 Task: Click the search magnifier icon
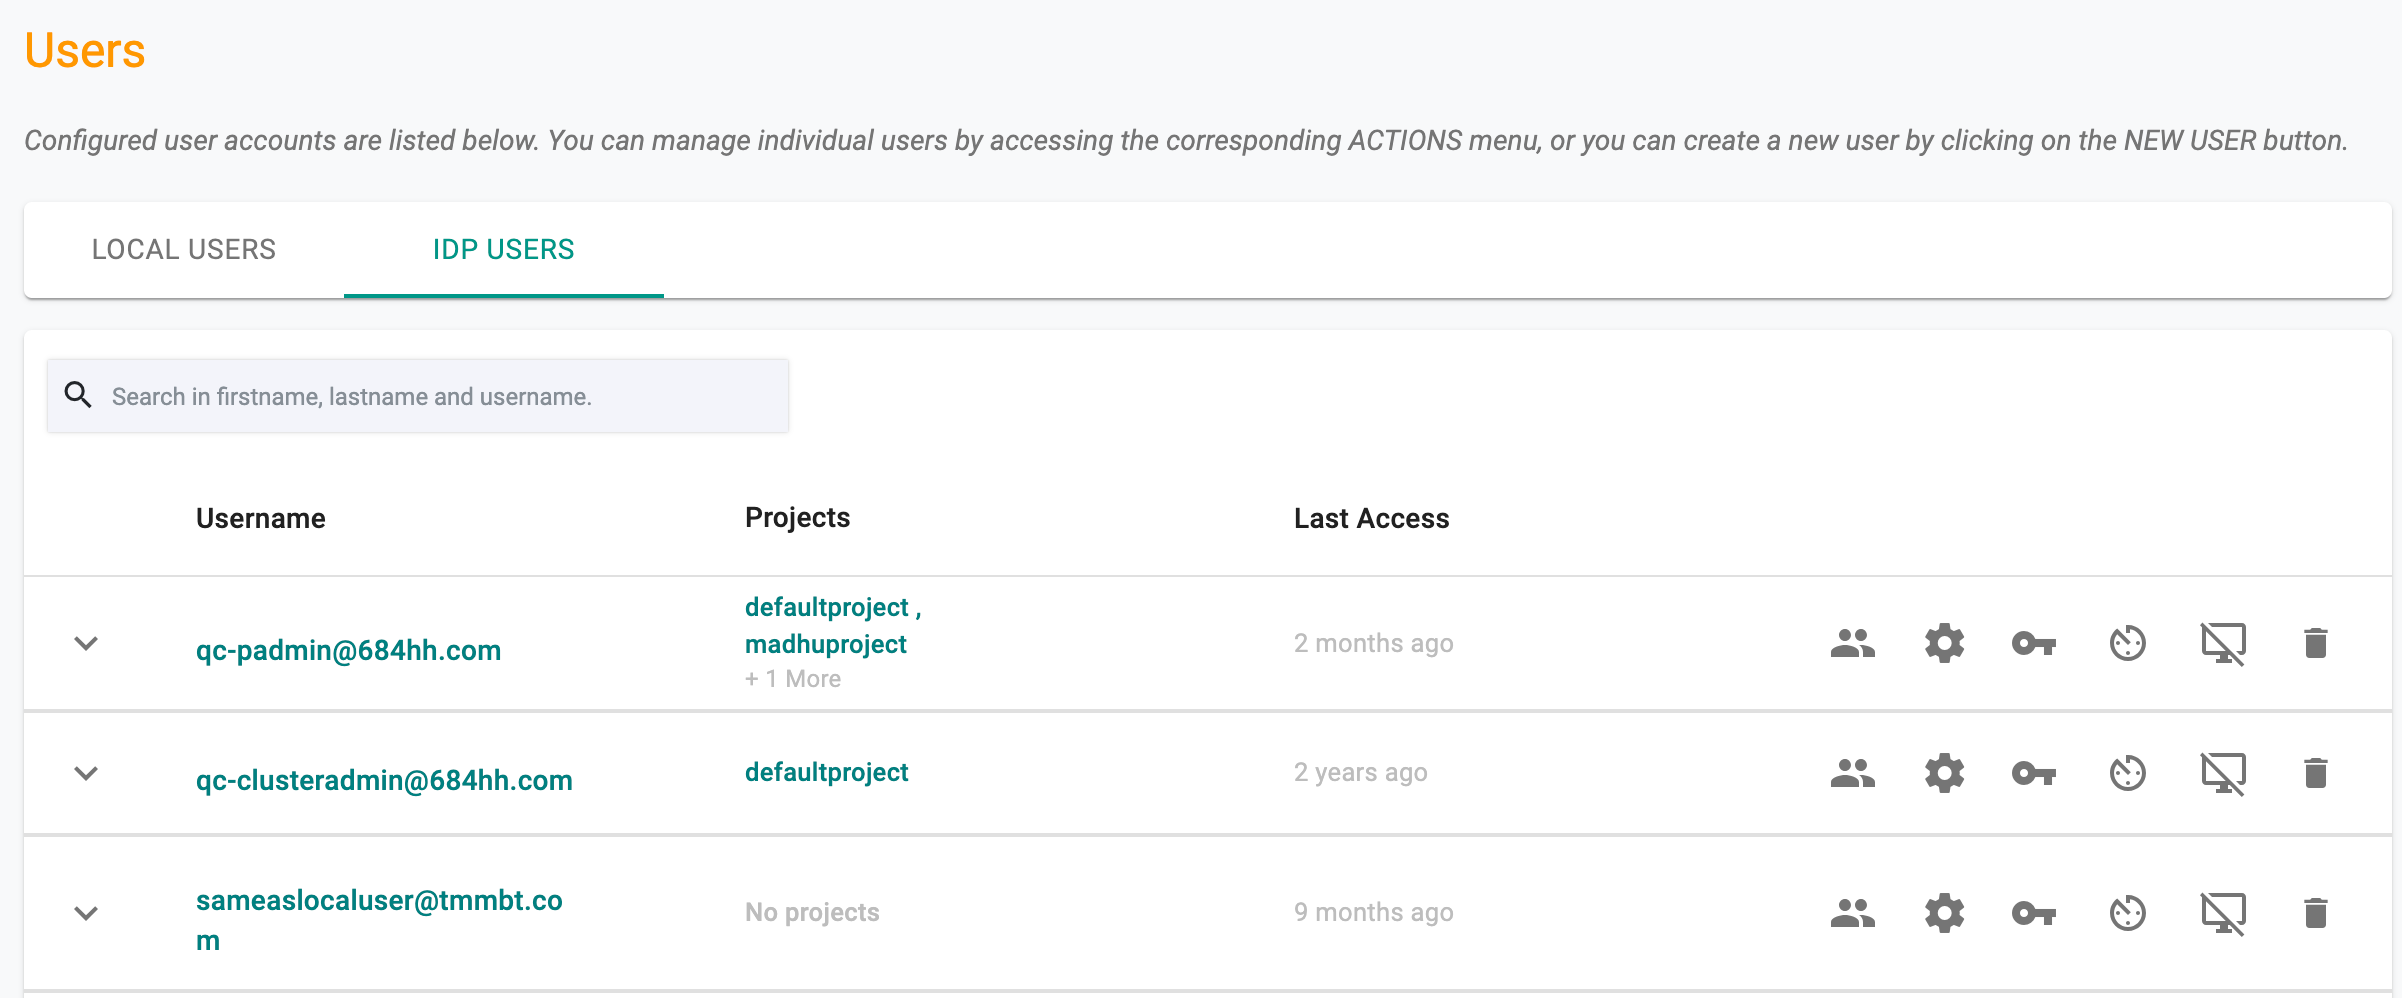tap(78, 395)
